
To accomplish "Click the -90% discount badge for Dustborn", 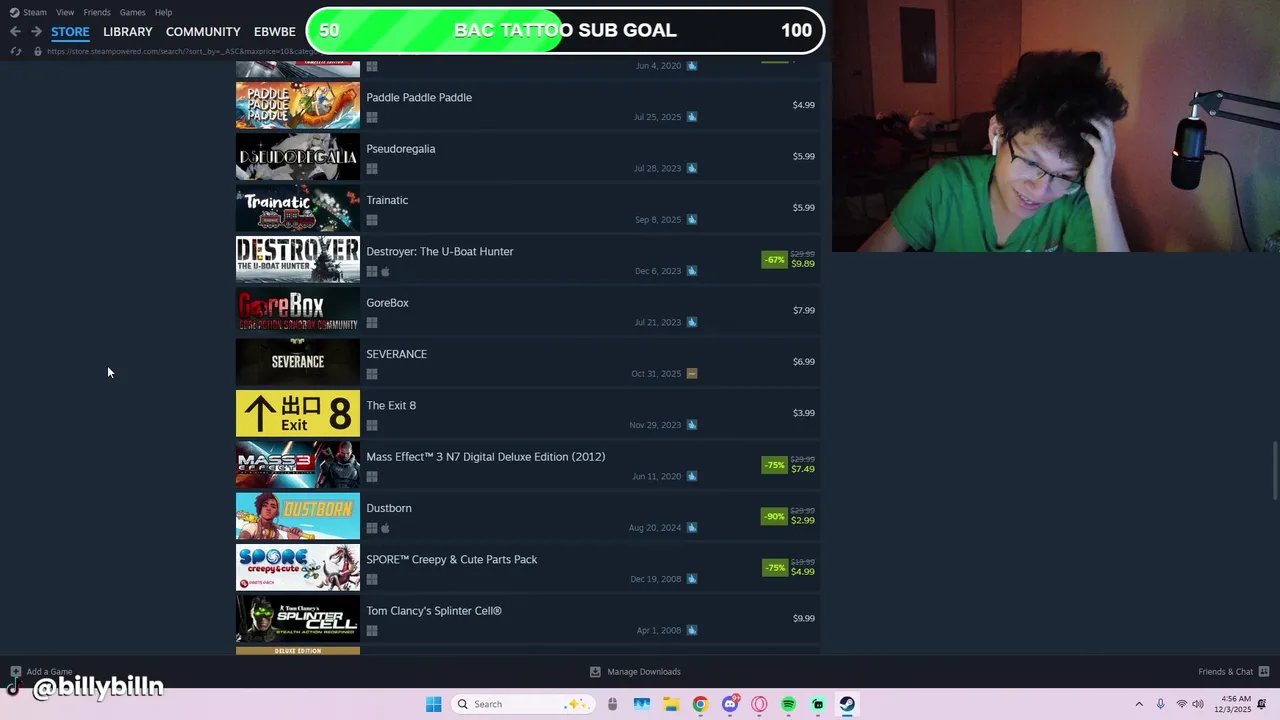I will [775, 517].
